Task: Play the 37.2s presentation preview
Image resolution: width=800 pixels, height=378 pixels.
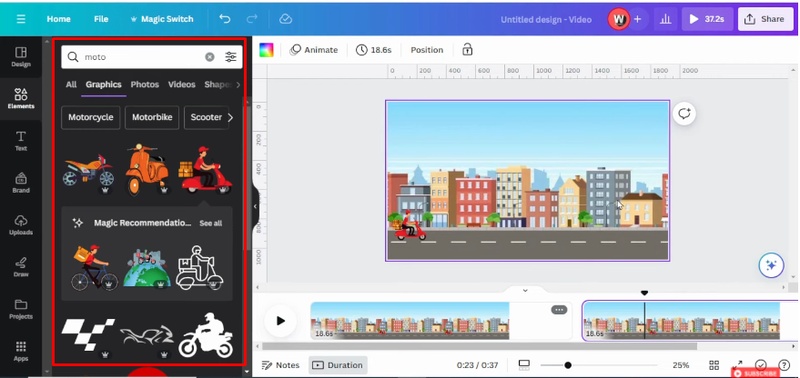Action: 707,19
